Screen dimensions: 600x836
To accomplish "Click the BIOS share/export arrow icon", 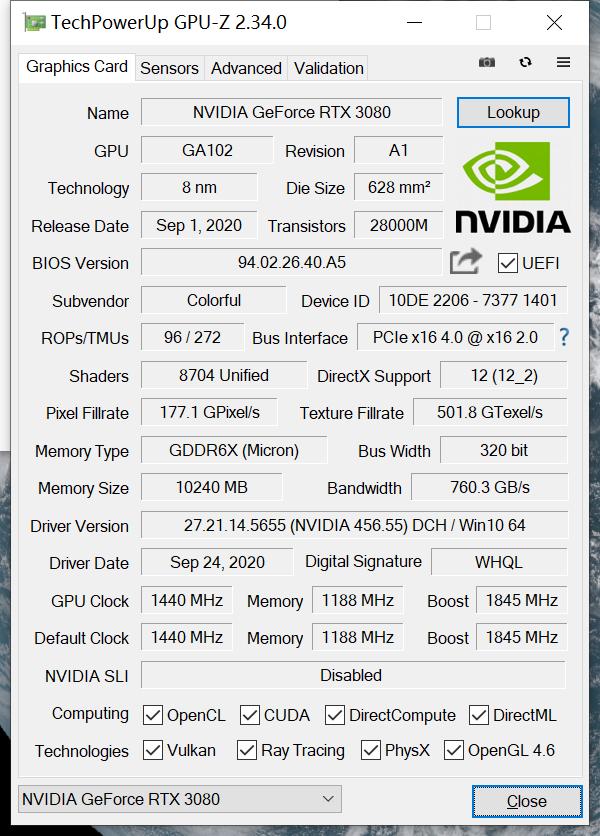I will pos(465,262).
